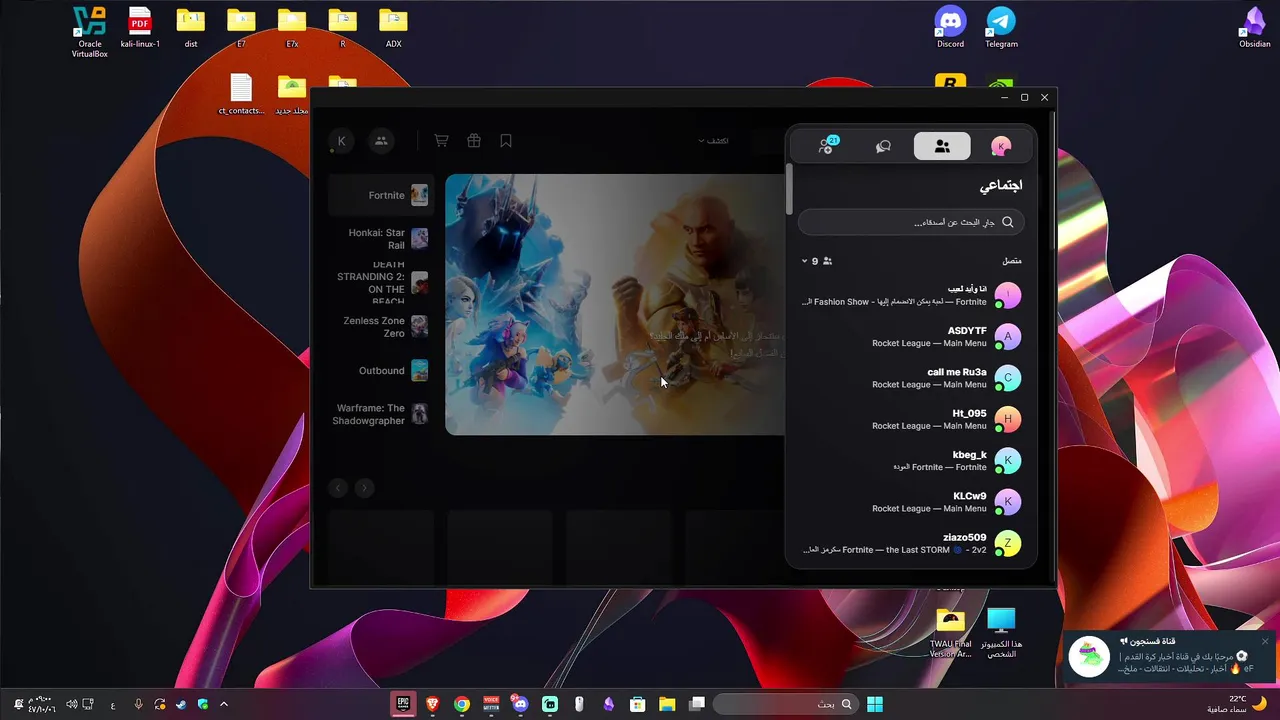Select Fortnite in the game carousel list
This screenshot has height=720, width=1280.
pos(381,195)
